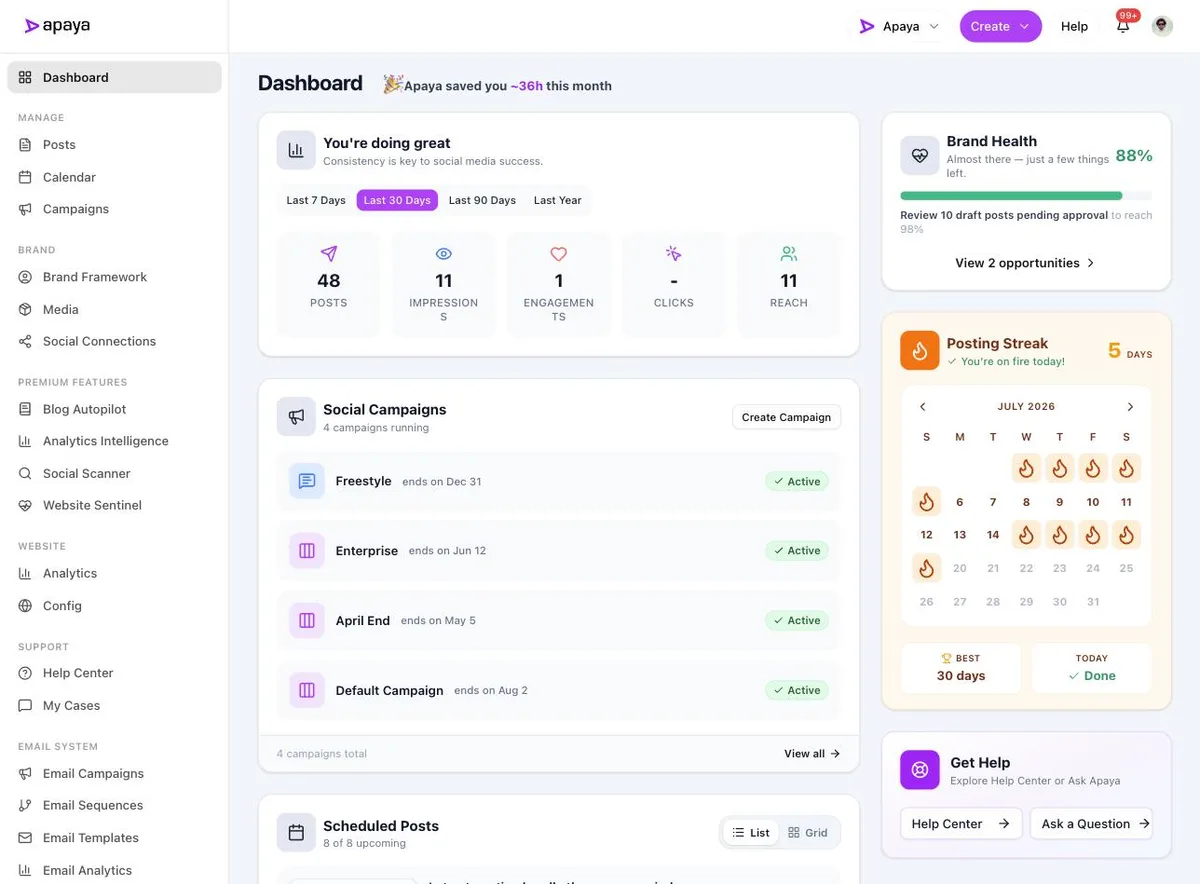The image size is (1200, 884).
Task: Open the Default Campaign row
Action: click(x=559, y=690)
